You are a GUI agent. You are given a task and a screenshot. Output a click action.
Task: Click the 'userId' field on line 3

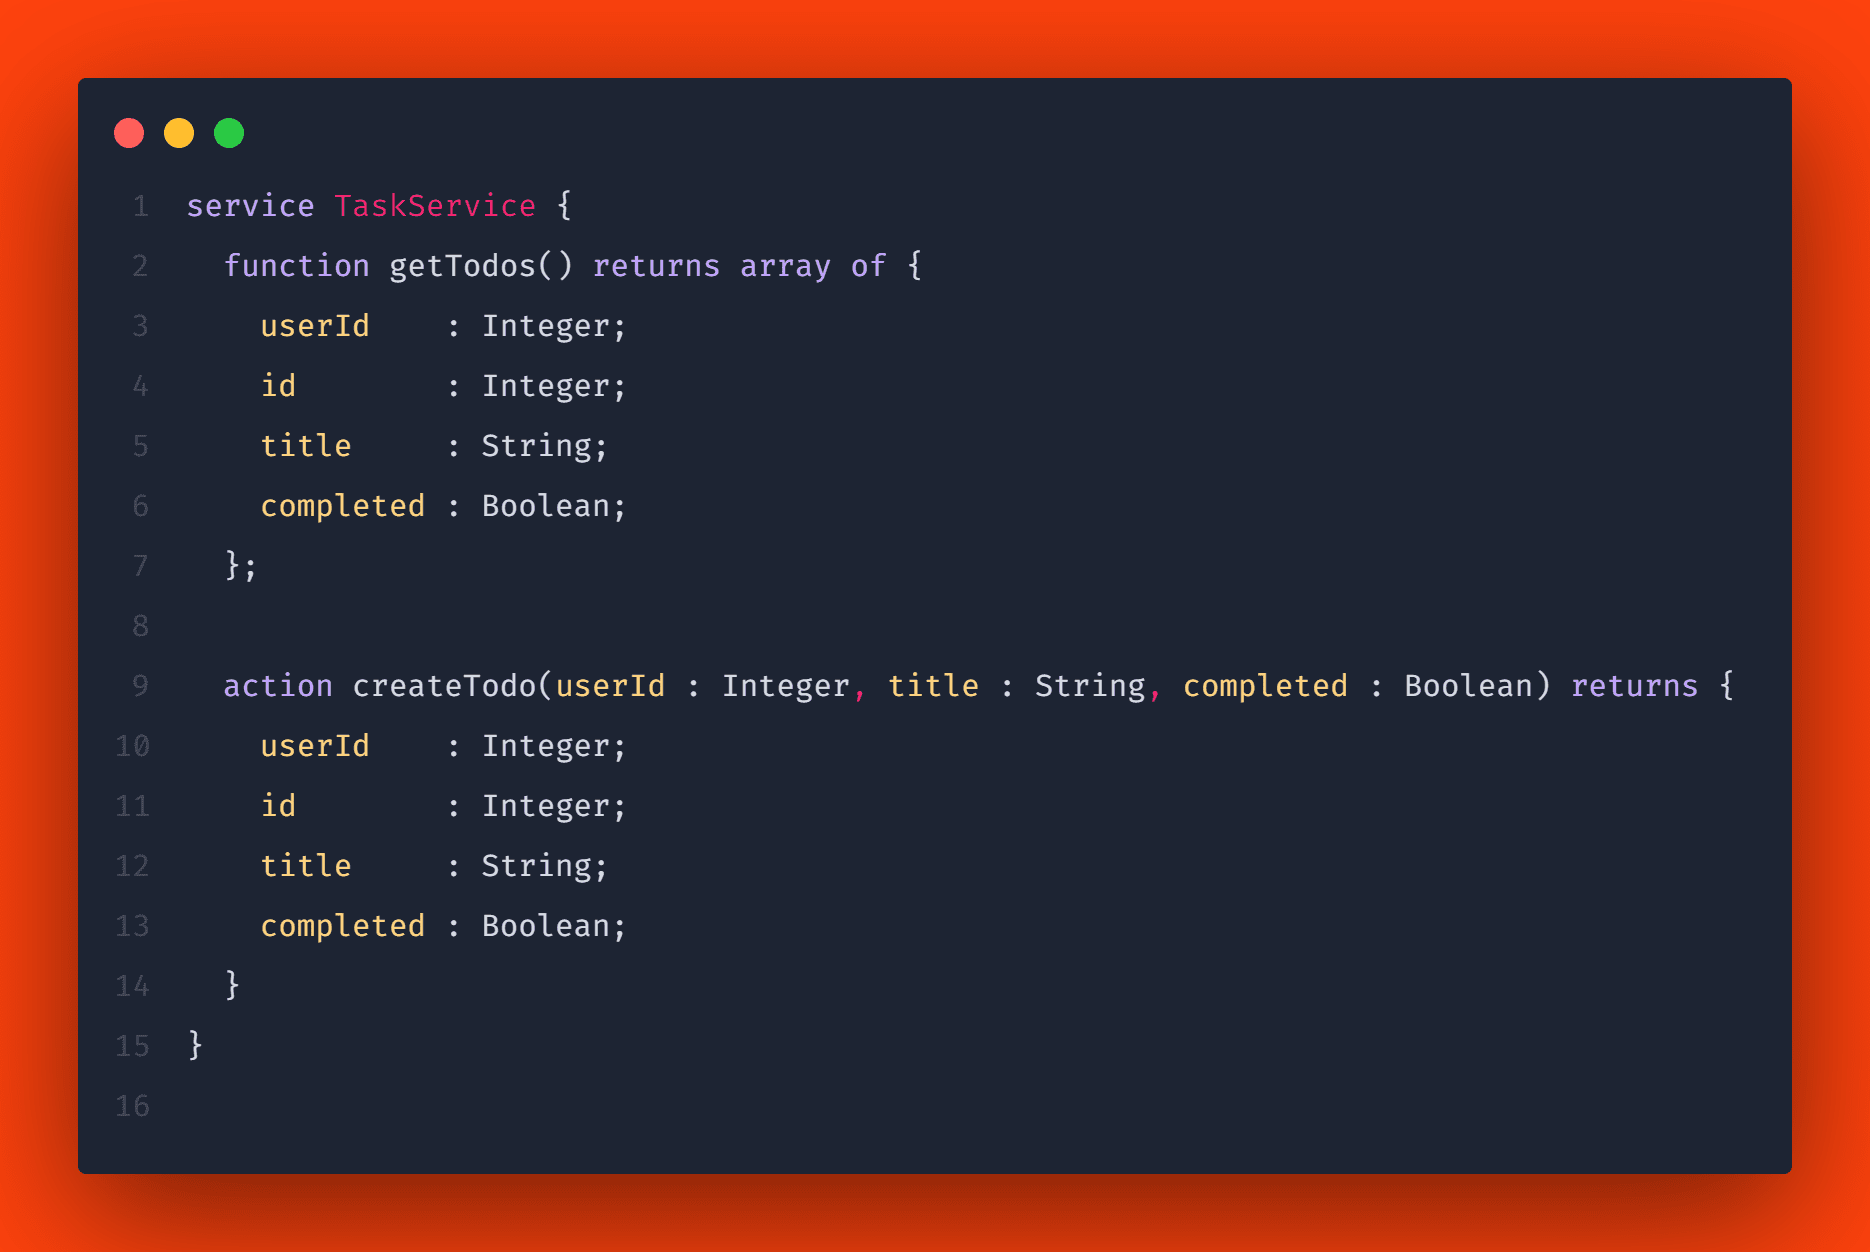click(x=315, y=326)
